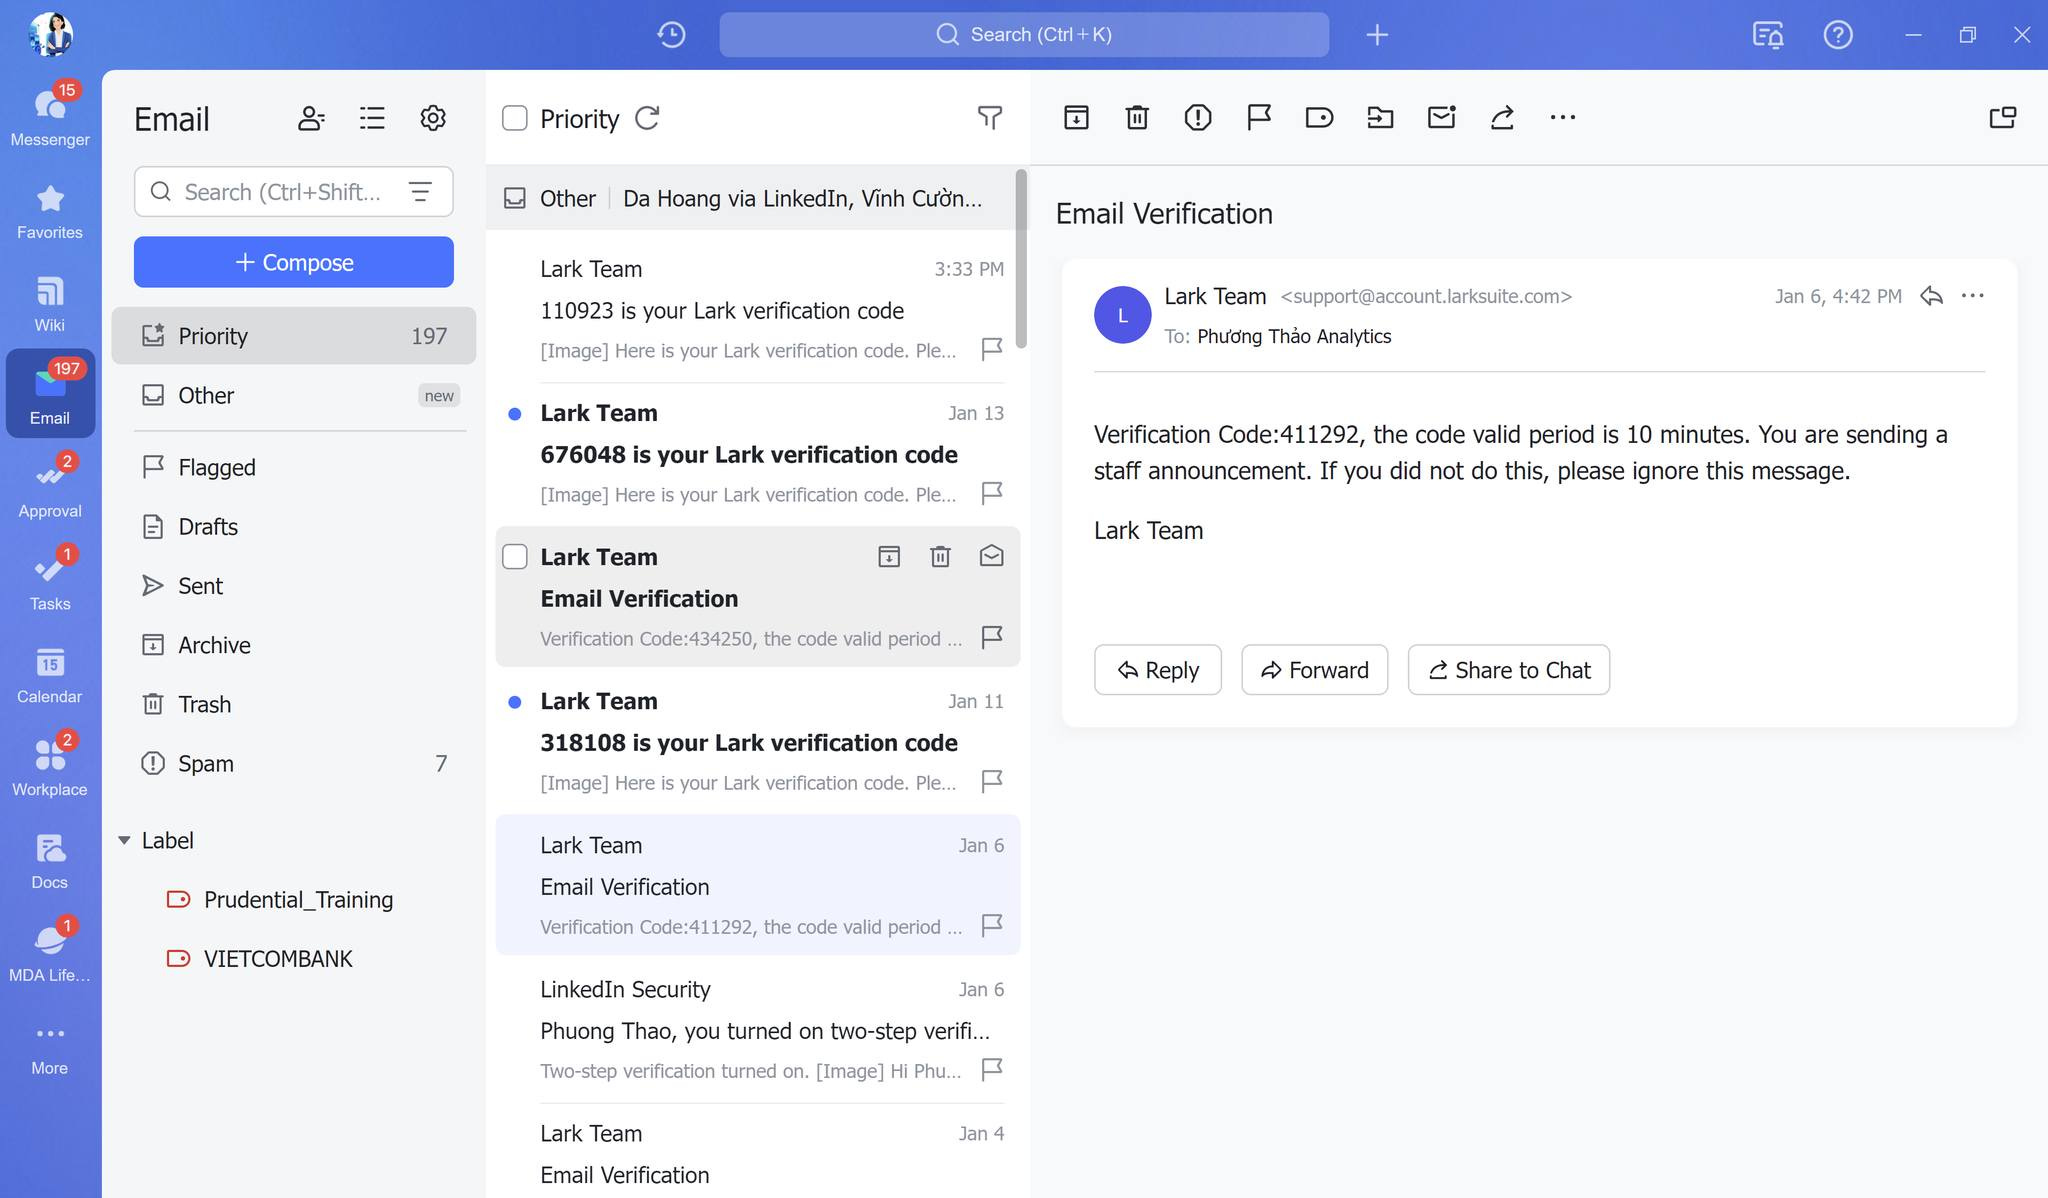Open the list view icon beside Email title
This screenshot has height=1198, width=2048.
372,118
